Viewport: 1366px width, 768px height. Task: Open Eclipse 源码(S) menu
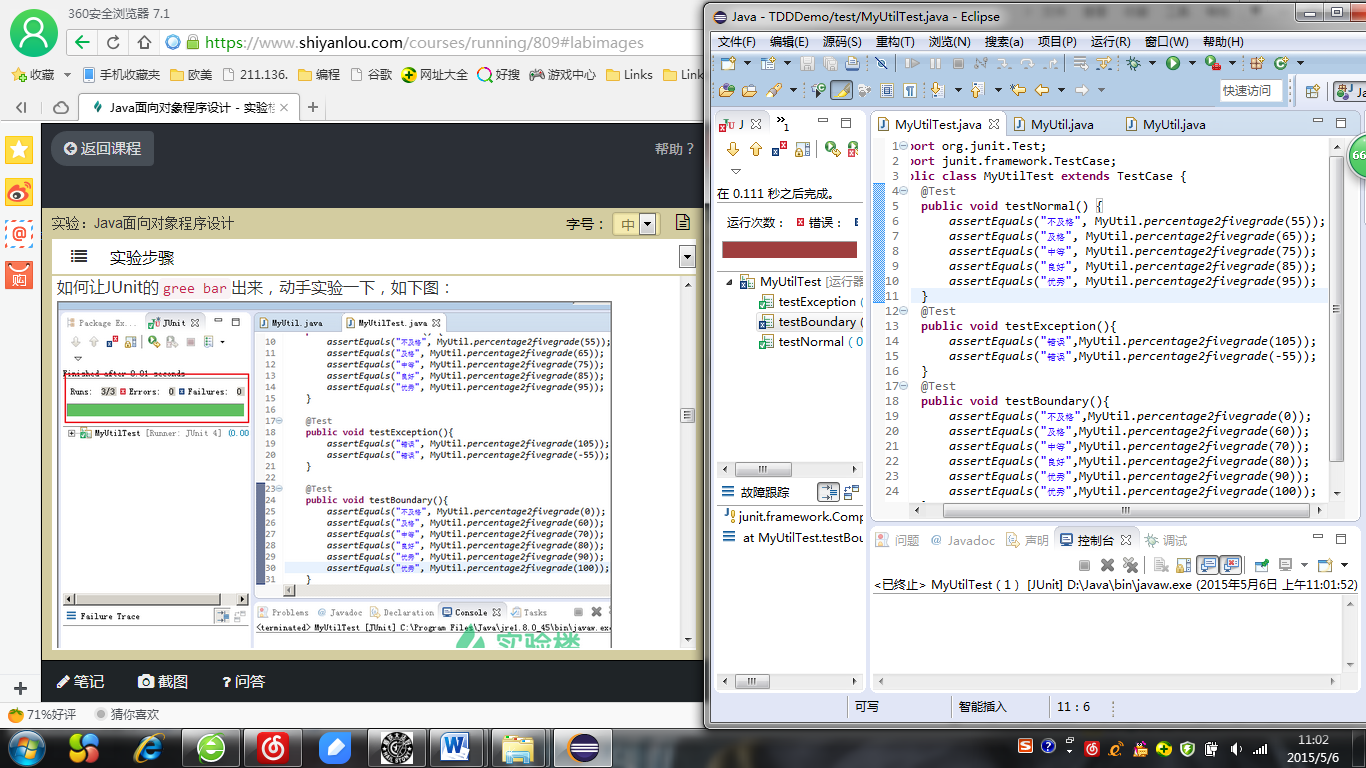842,42
